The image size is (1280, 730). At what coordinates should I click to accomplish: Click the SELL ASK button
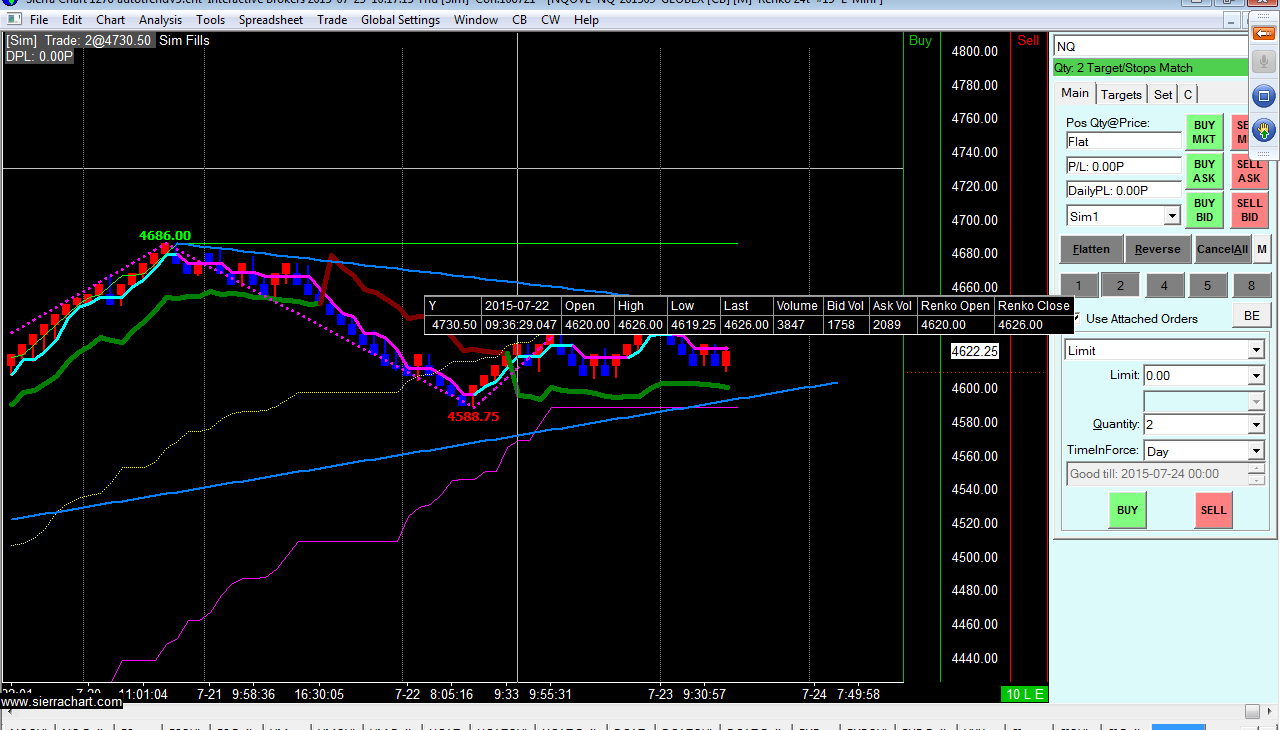1249,171
